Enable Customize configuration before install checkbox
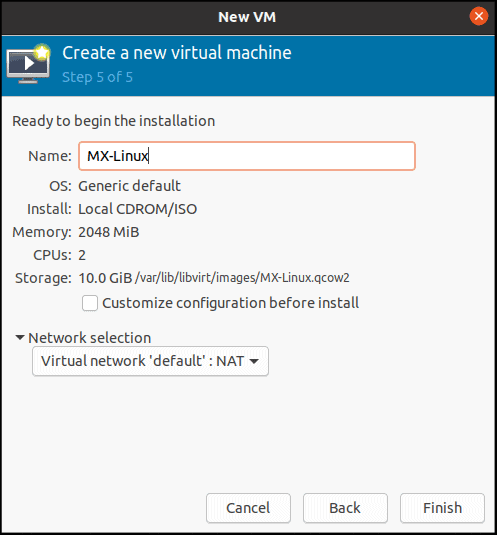Screen dimensions: 497x535 coord(90,303)
